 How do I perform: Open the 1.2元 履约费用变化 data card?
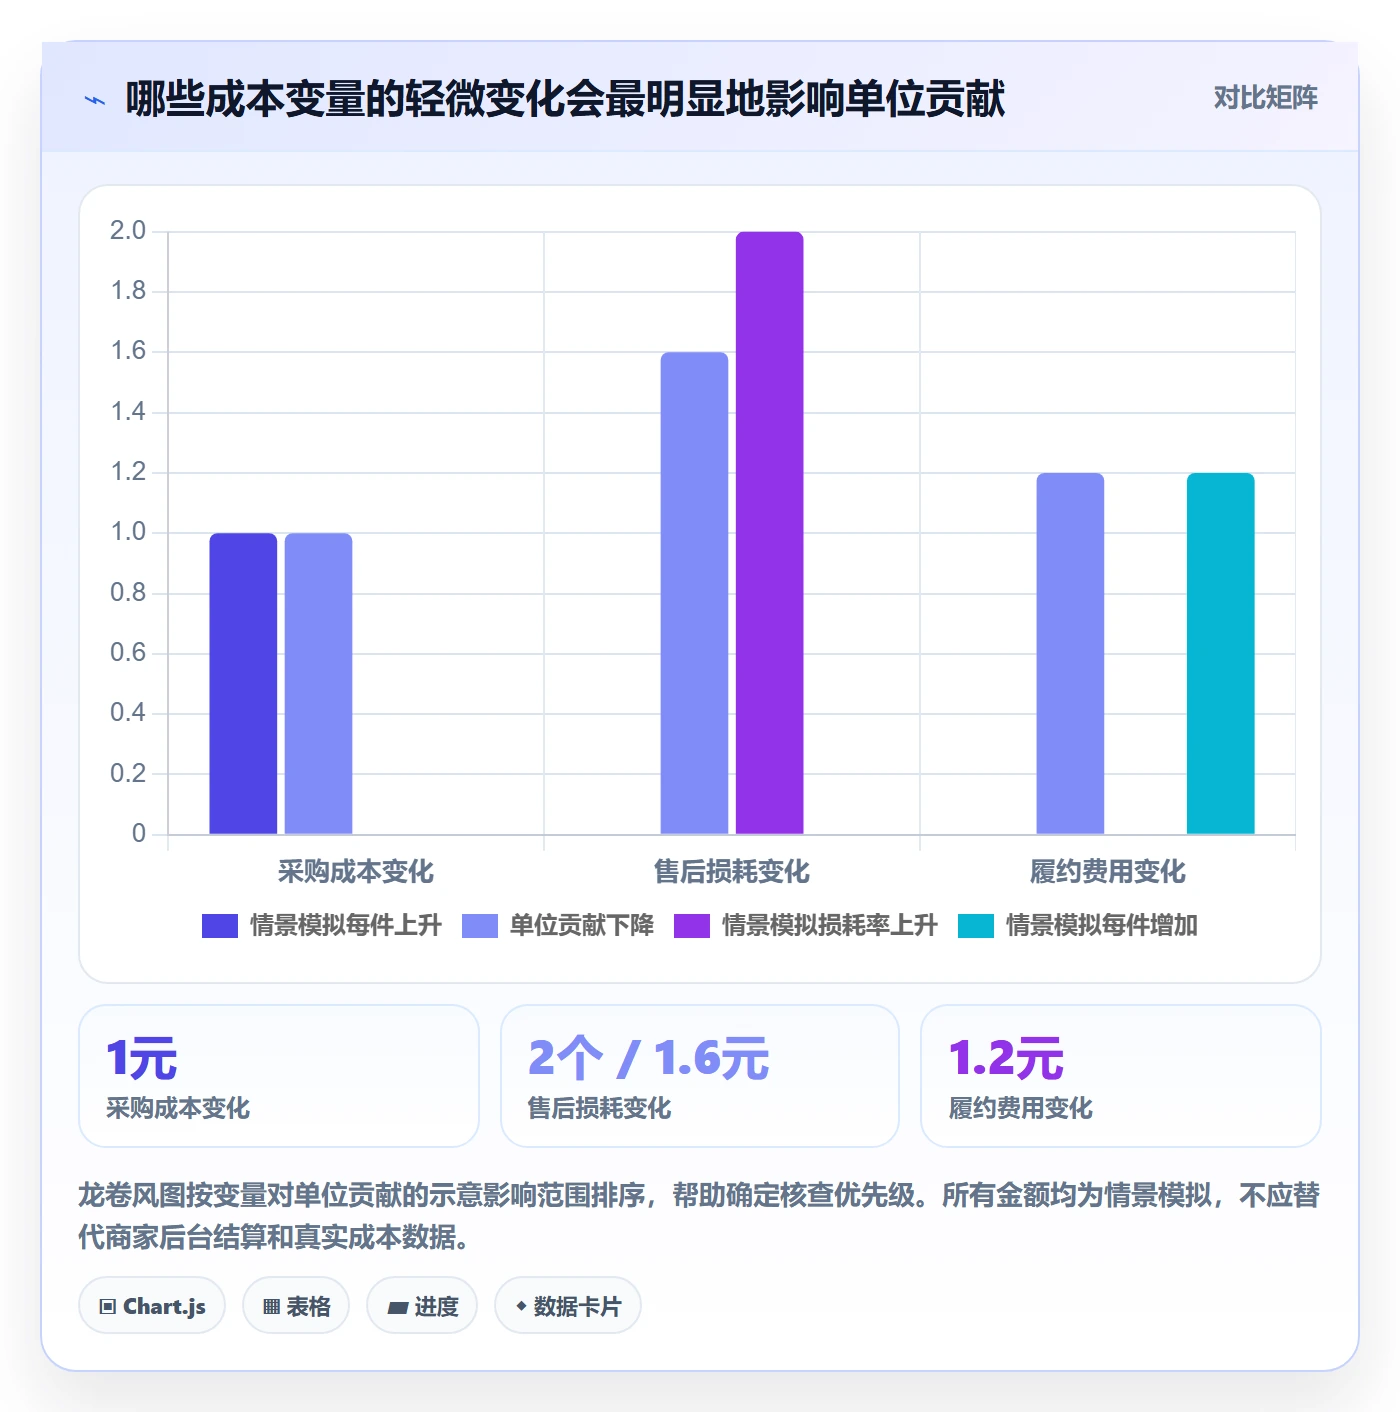1121,1076
